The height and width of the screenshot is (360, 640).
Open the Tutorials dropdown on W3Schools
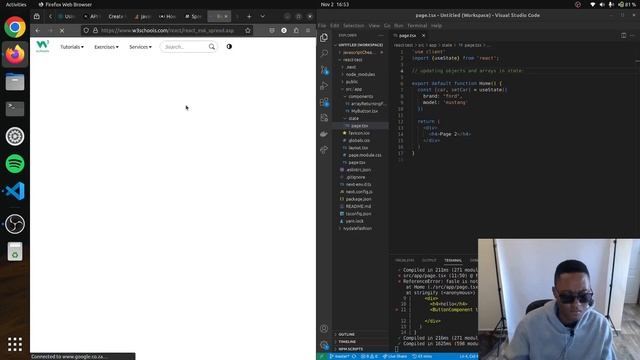click(x=72, y=47)
